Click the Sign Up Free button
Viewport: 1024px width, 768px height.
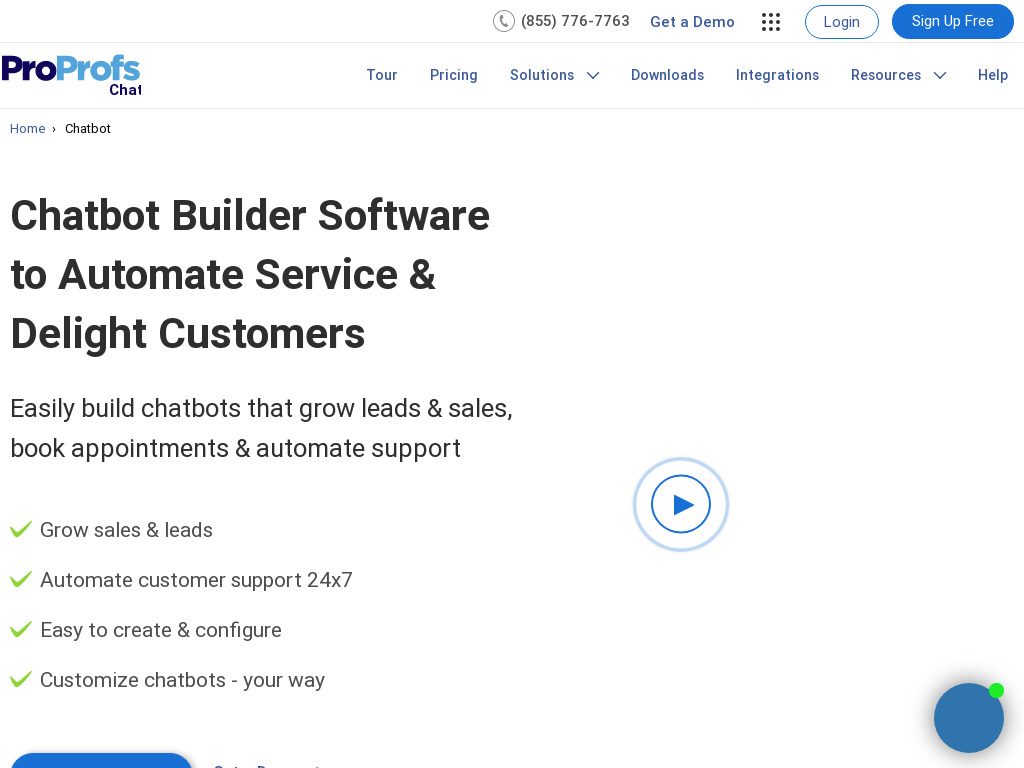pos(952,21)
